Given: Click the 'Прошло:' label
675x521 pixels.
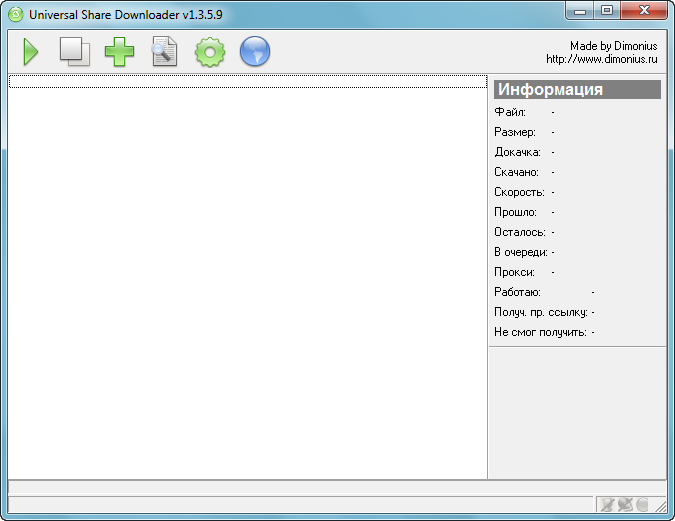Looking at the screenshot, I should (516, 212).
